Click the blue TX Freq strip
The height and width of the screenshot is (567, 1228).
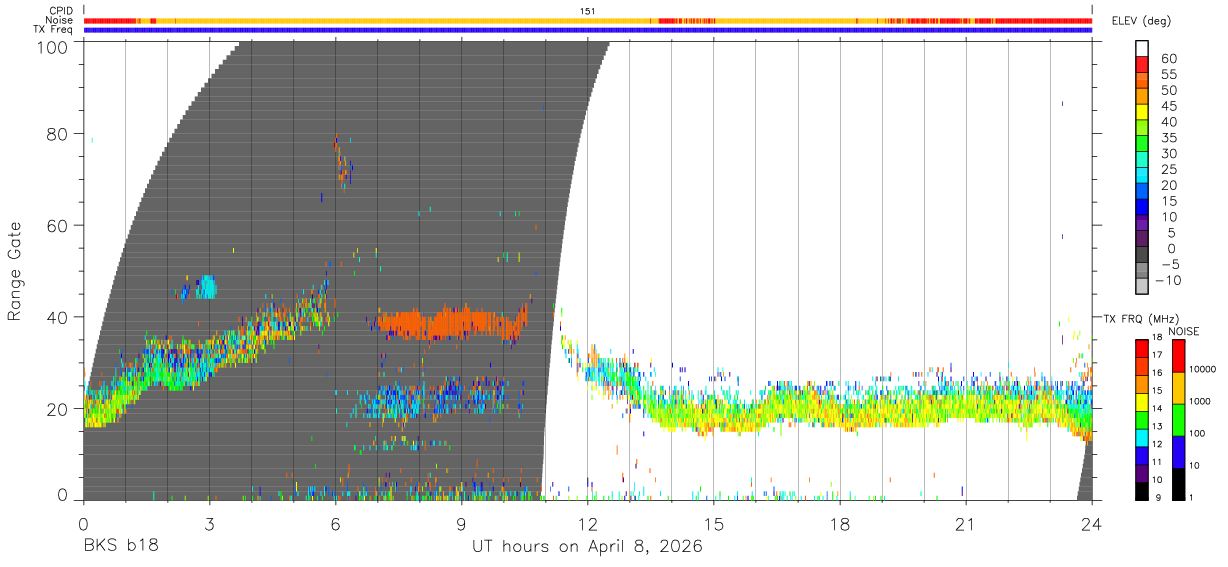coord(588,30)
